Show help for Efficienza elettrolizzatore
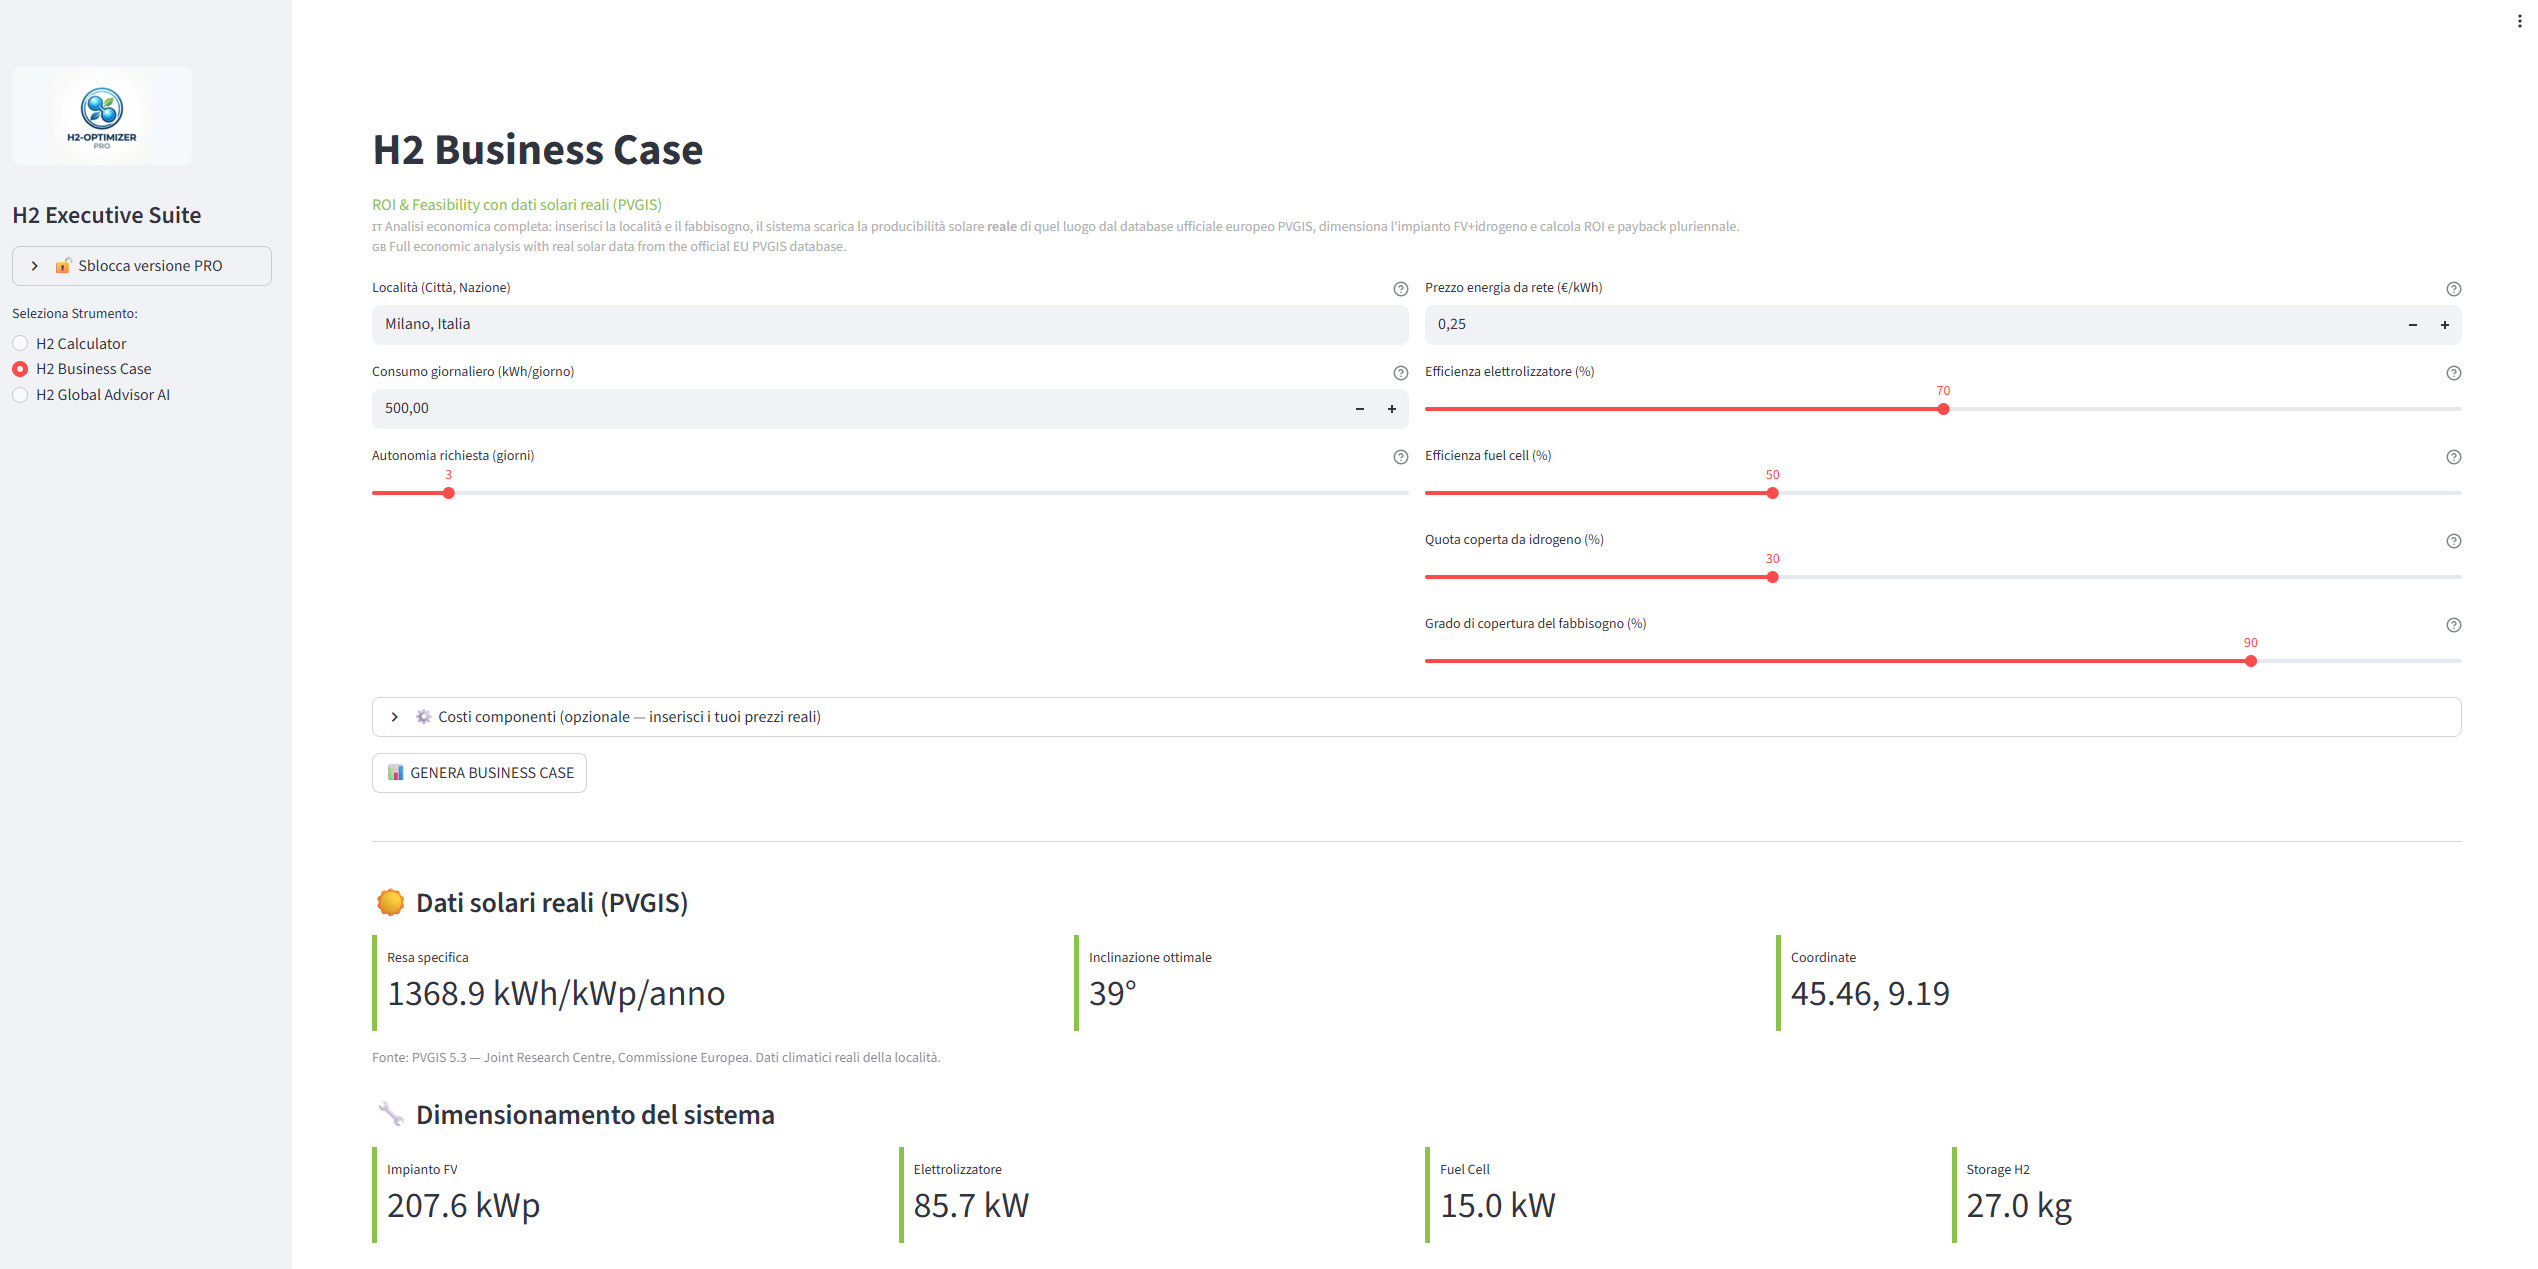 (x=2453, y=373)
